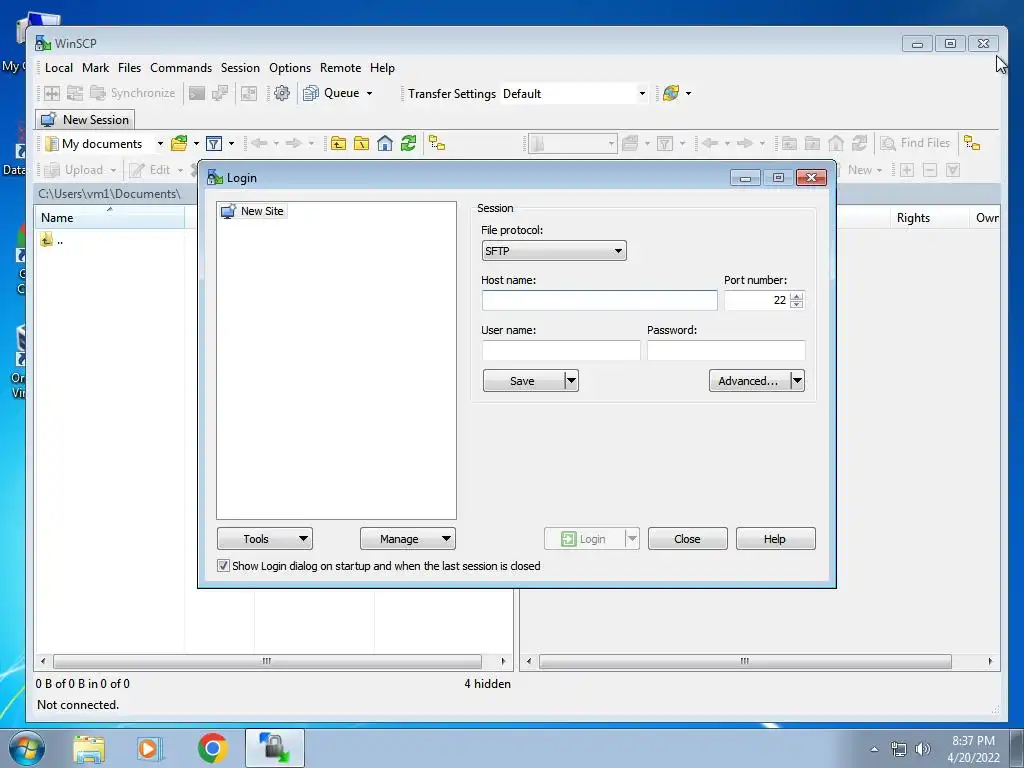Click the remote home directory icon

[x=836, y=144]
